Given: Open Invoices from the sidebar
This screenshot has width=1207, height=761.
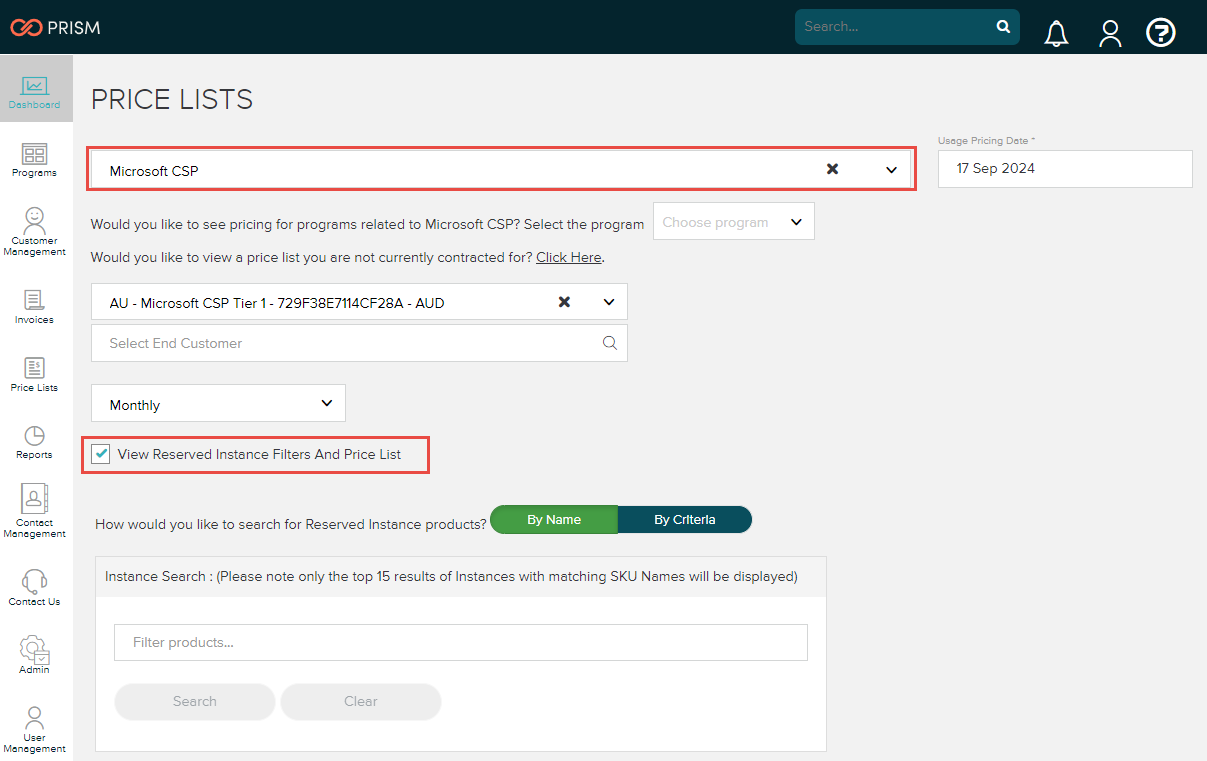Looking at the screenshot, I should click(34, 307).
